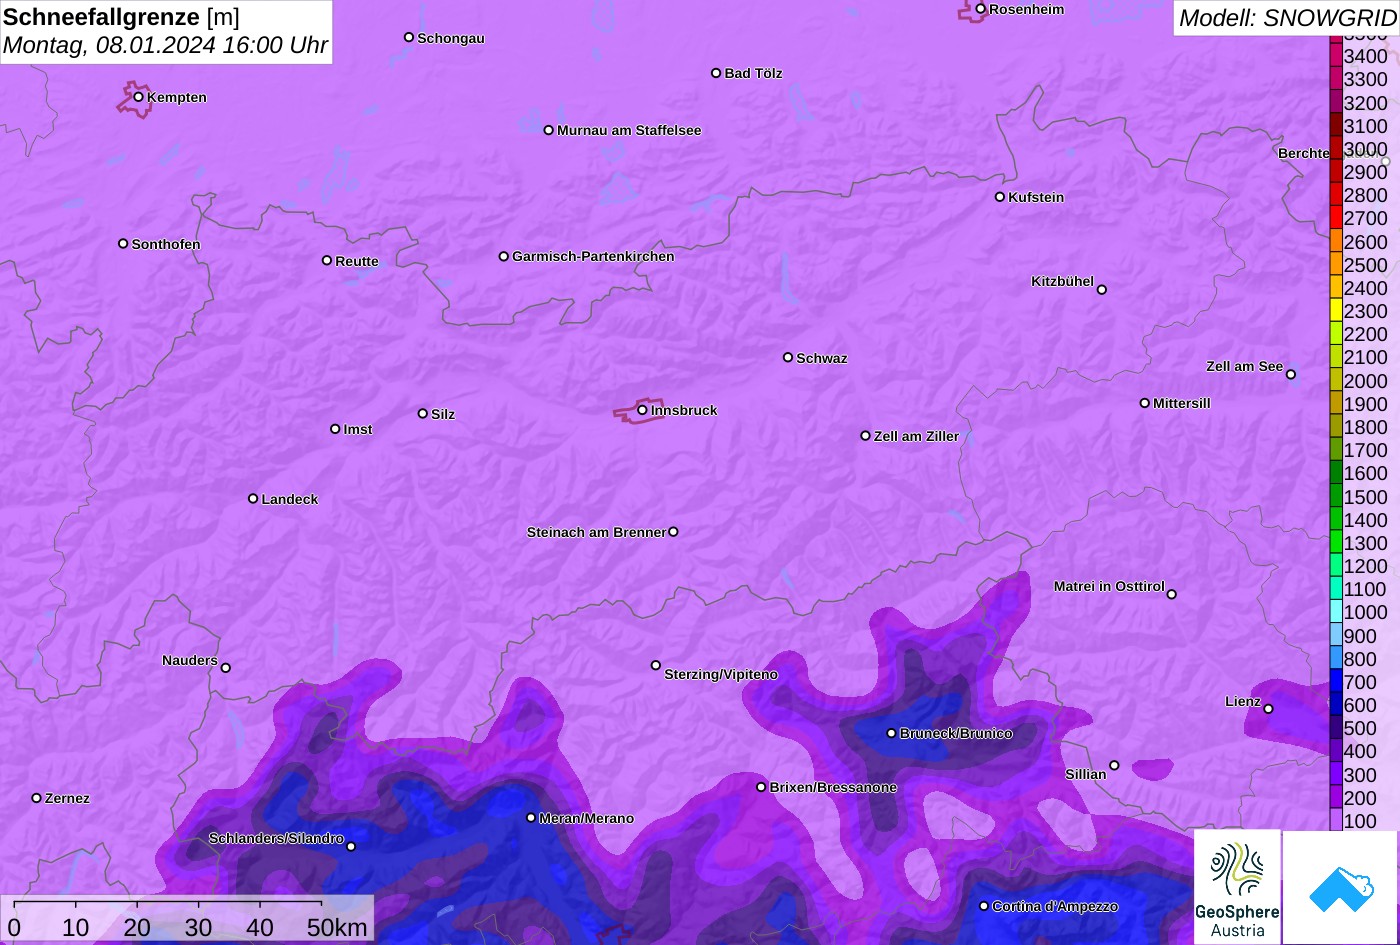Click the Lienz town label
The height and width of the screenshot is (945, 1400).
pyautogui.click(x=1243, y=701)
